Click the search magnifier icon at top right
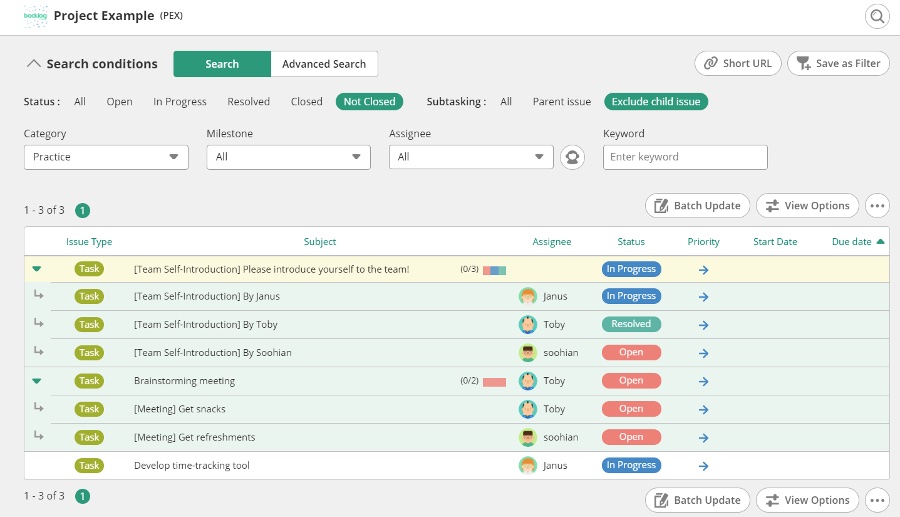This screenshot has width=900, height=517. coord(877,16)
